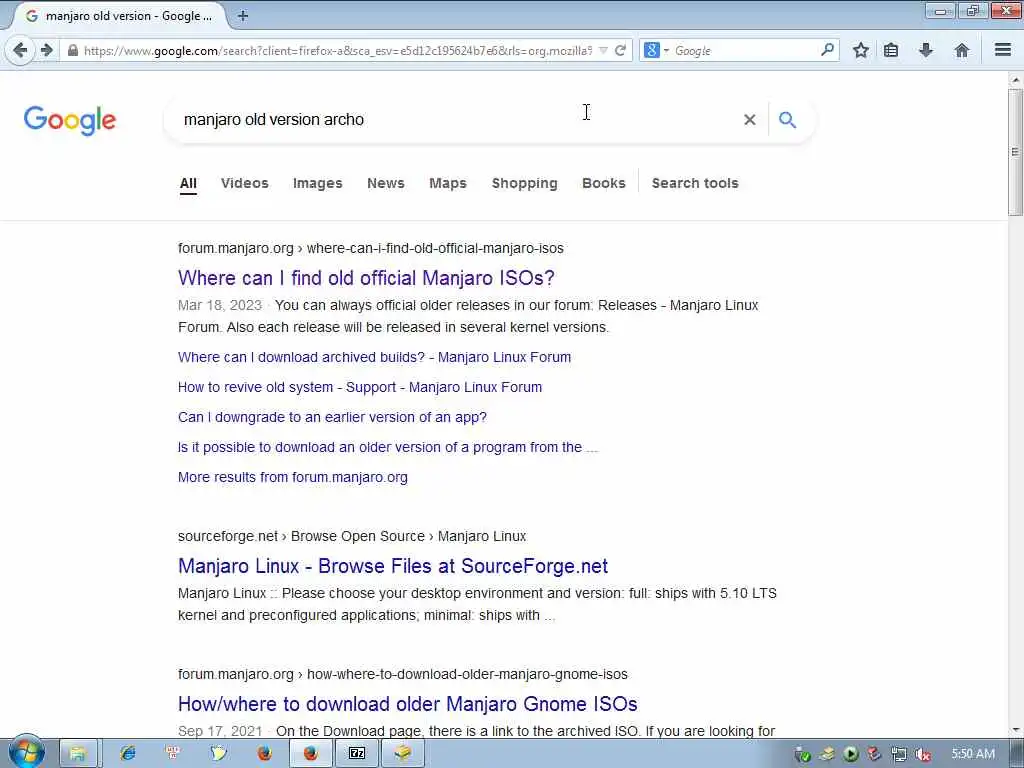Go to the Firefox home page
This screenshot has width=1024, height=768.
point(961,50)
